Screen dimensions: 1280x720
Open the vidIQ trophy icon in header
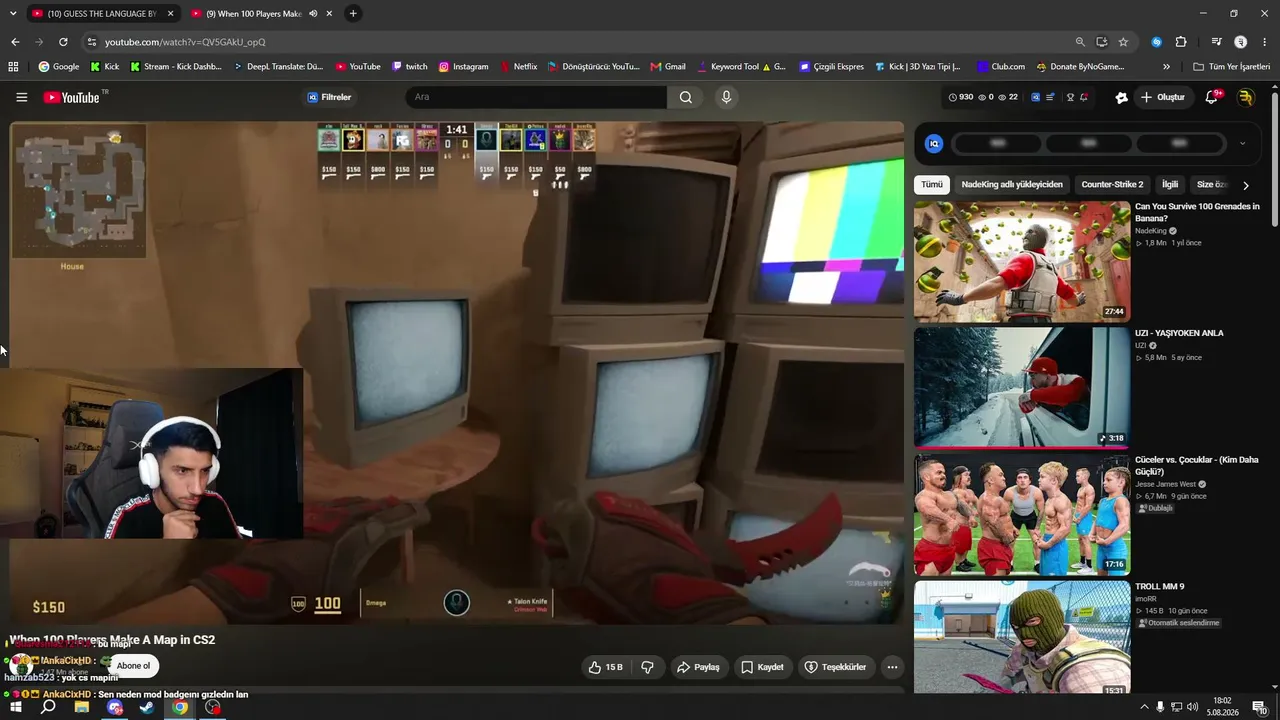pyautogui.click(x=1070, y=97)
